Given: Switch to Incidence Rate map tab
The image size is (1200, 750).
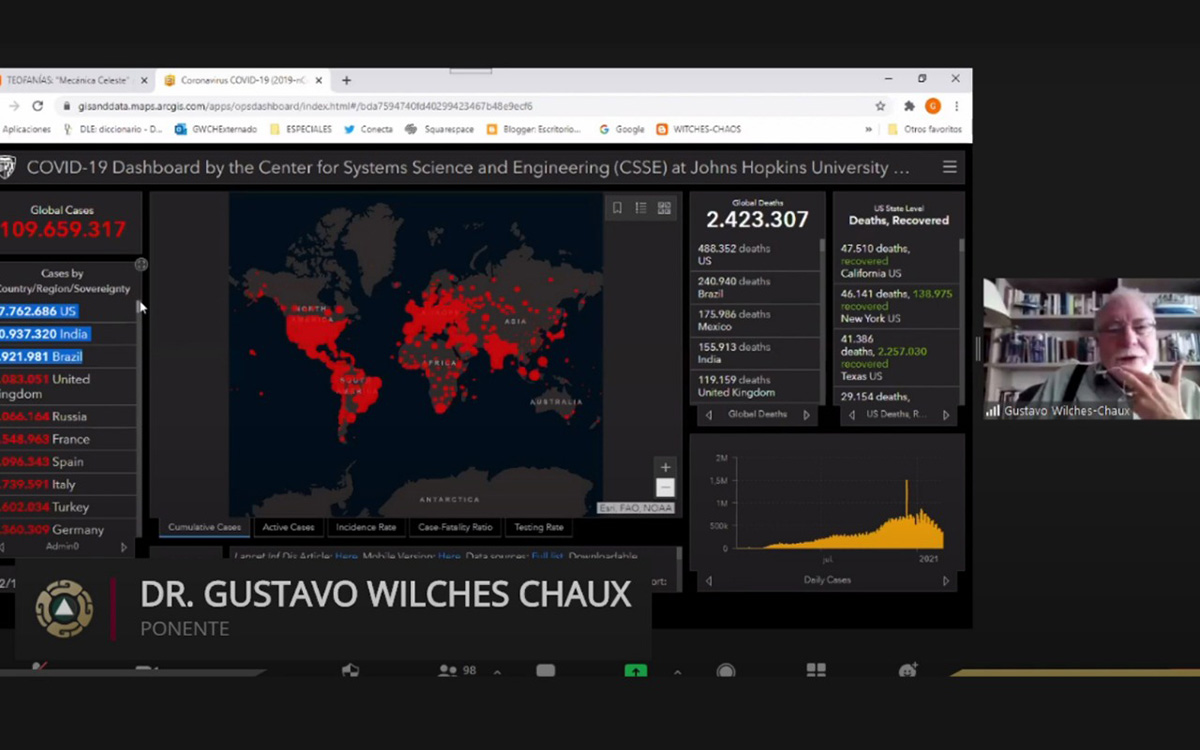Looking at the screenshot, I should tap(366, 527).
